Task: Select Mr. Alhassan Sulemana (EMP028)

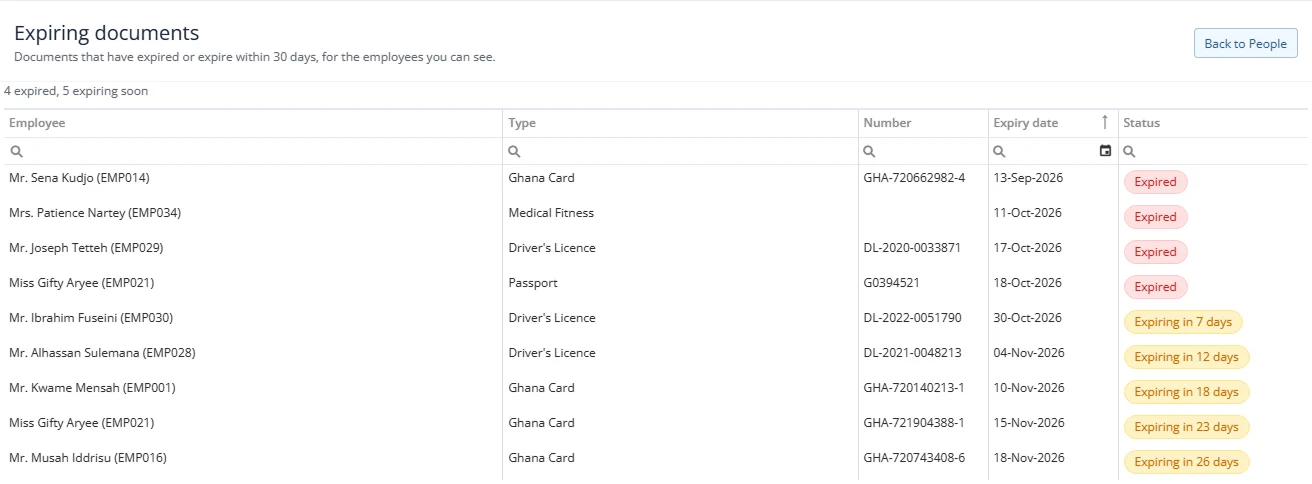Action: coord(102,353)
